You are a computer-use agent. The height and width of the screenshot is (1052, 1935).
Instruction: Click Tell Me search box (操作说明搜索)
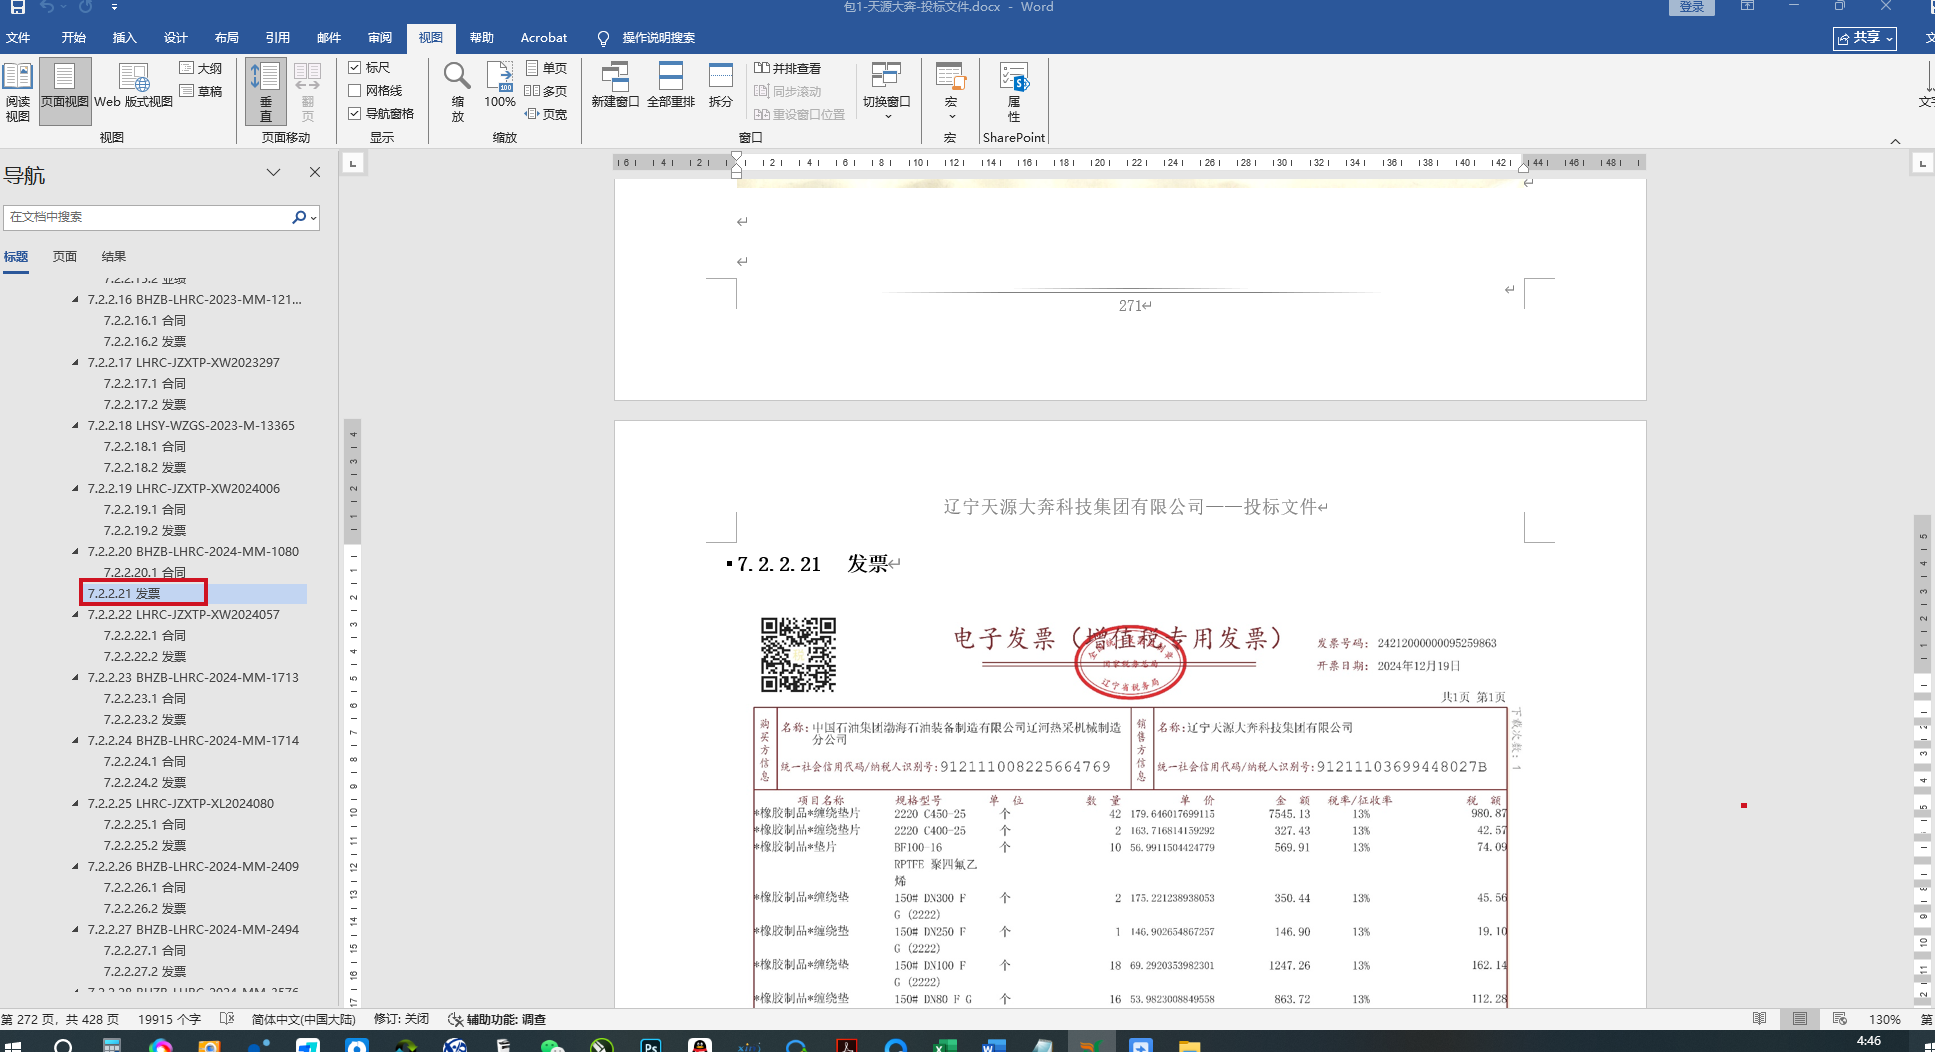pyautogui.click(x=647, y=38)
